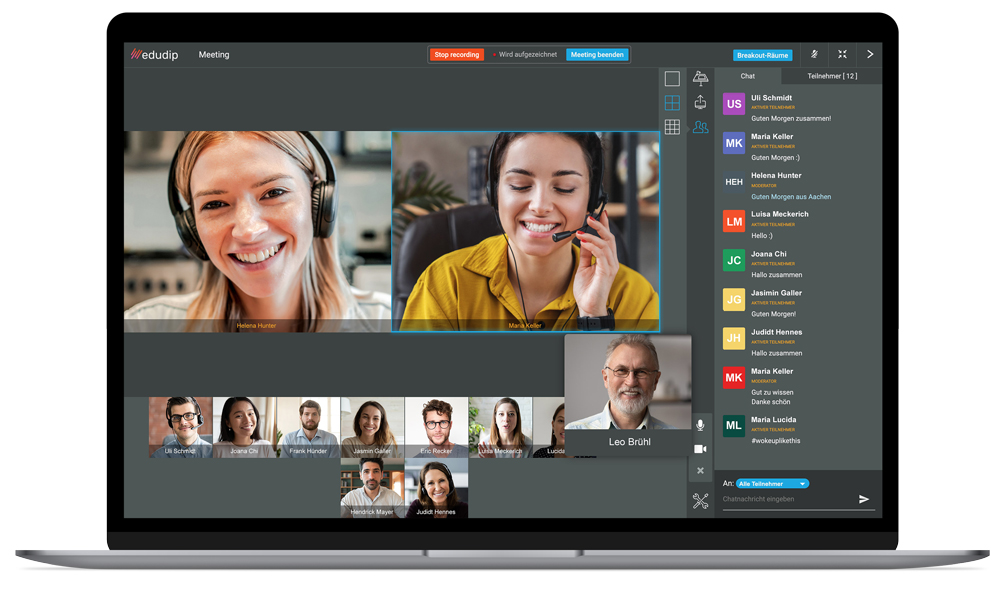Collapse the sidebar with the right chevron
1000x606 pixels.
tap(870, 55)
